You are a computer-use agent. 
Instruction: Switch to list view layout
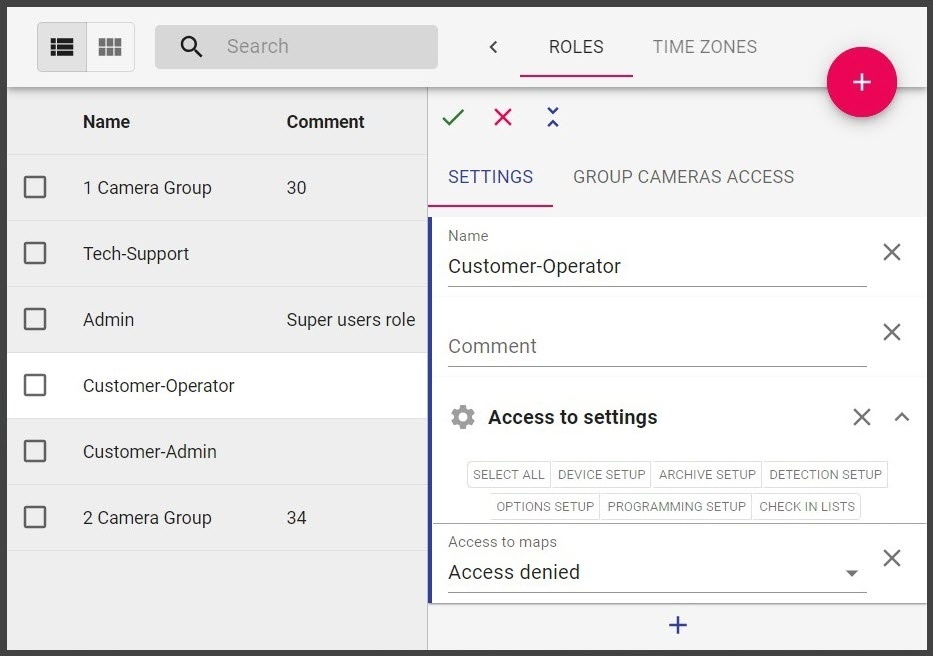(62, 47)
